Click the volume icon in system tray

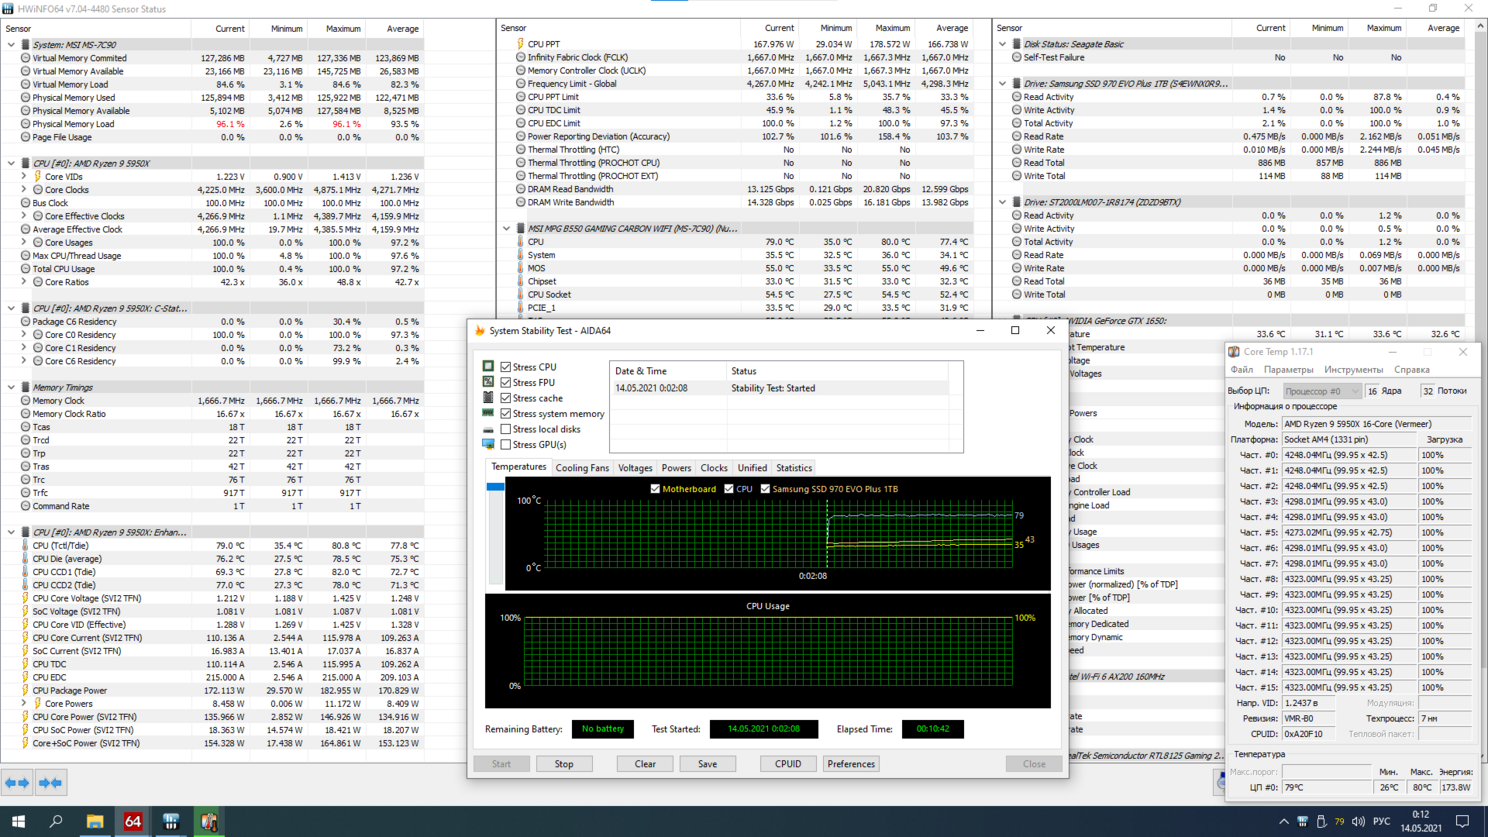coord(1357,821)
